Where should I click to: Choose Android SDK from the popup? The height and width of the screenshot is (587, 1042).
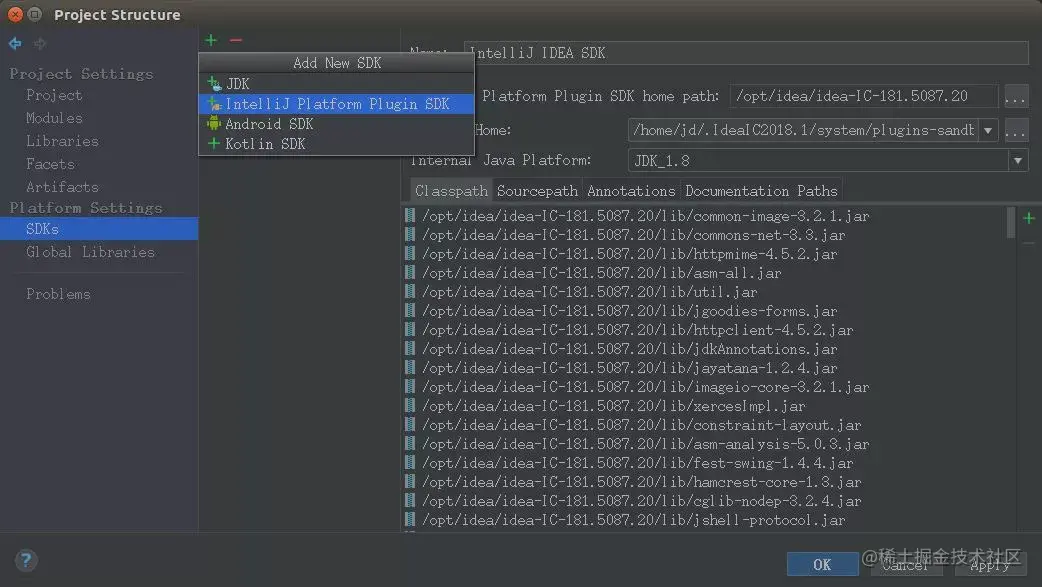click(x=336, y=124)
